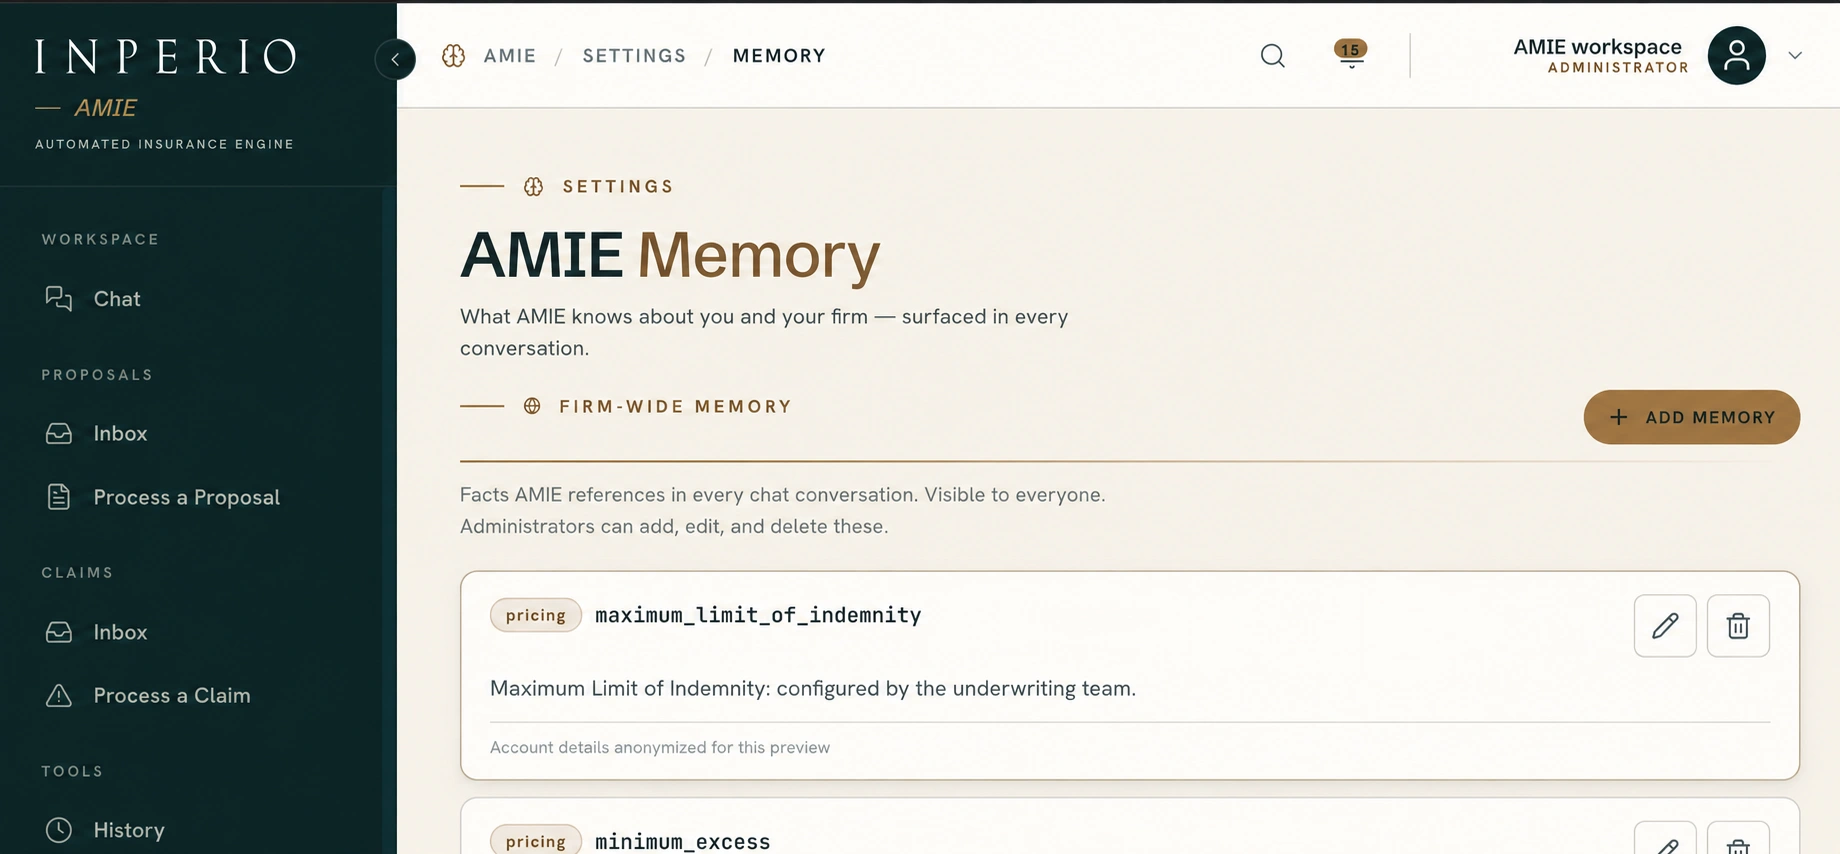Edit the maximum_limit_of_indemnity memory
Screen dimensions: 1840x854
click(x=1664, y=626)
